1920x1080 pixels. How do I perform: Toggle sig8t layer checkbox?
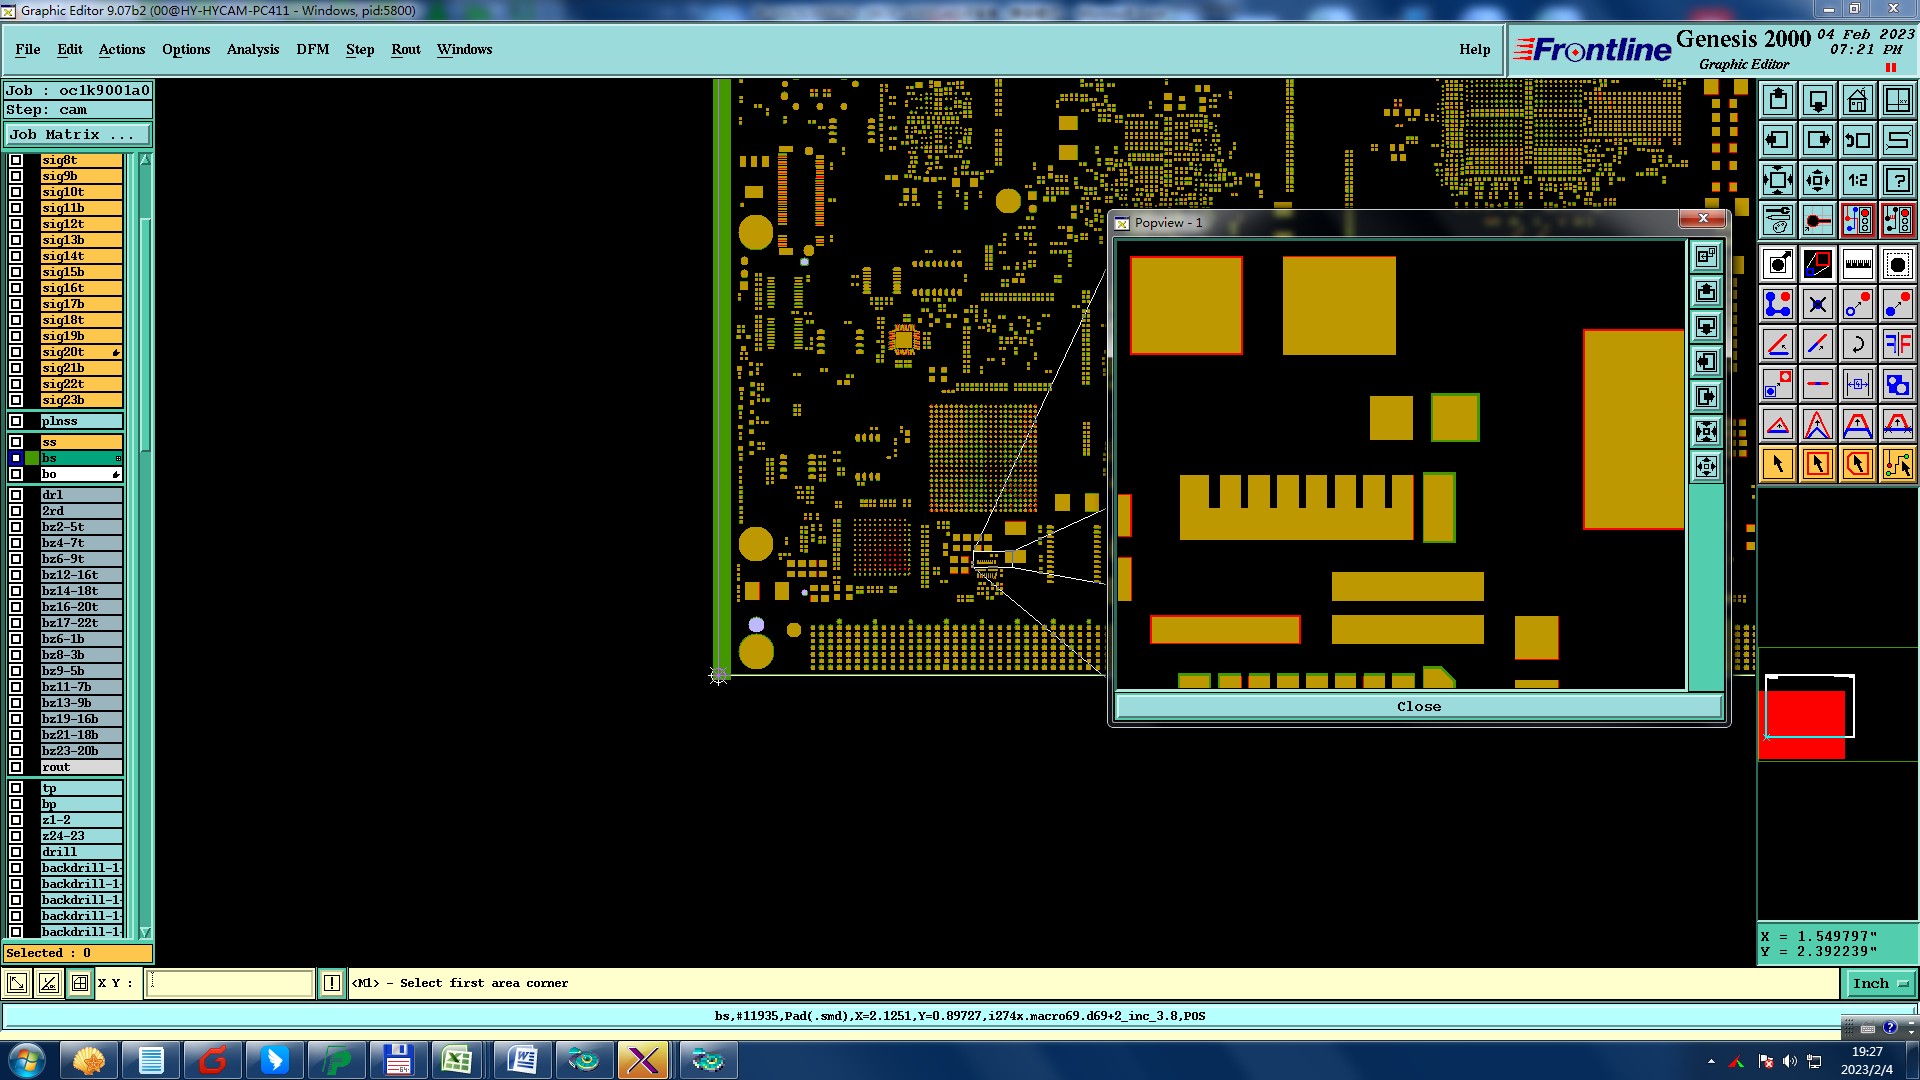[16, 160]
